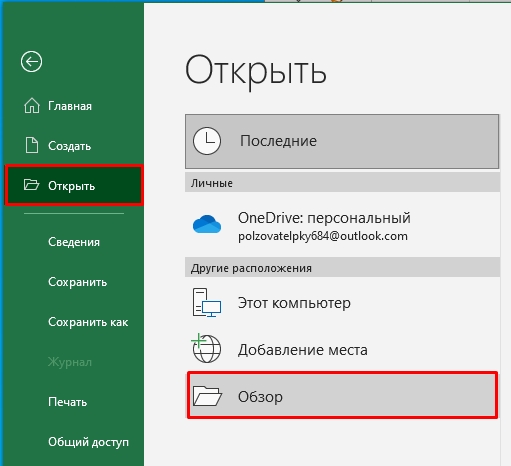Click the folder icon beside Обзор

pos(207,396)
